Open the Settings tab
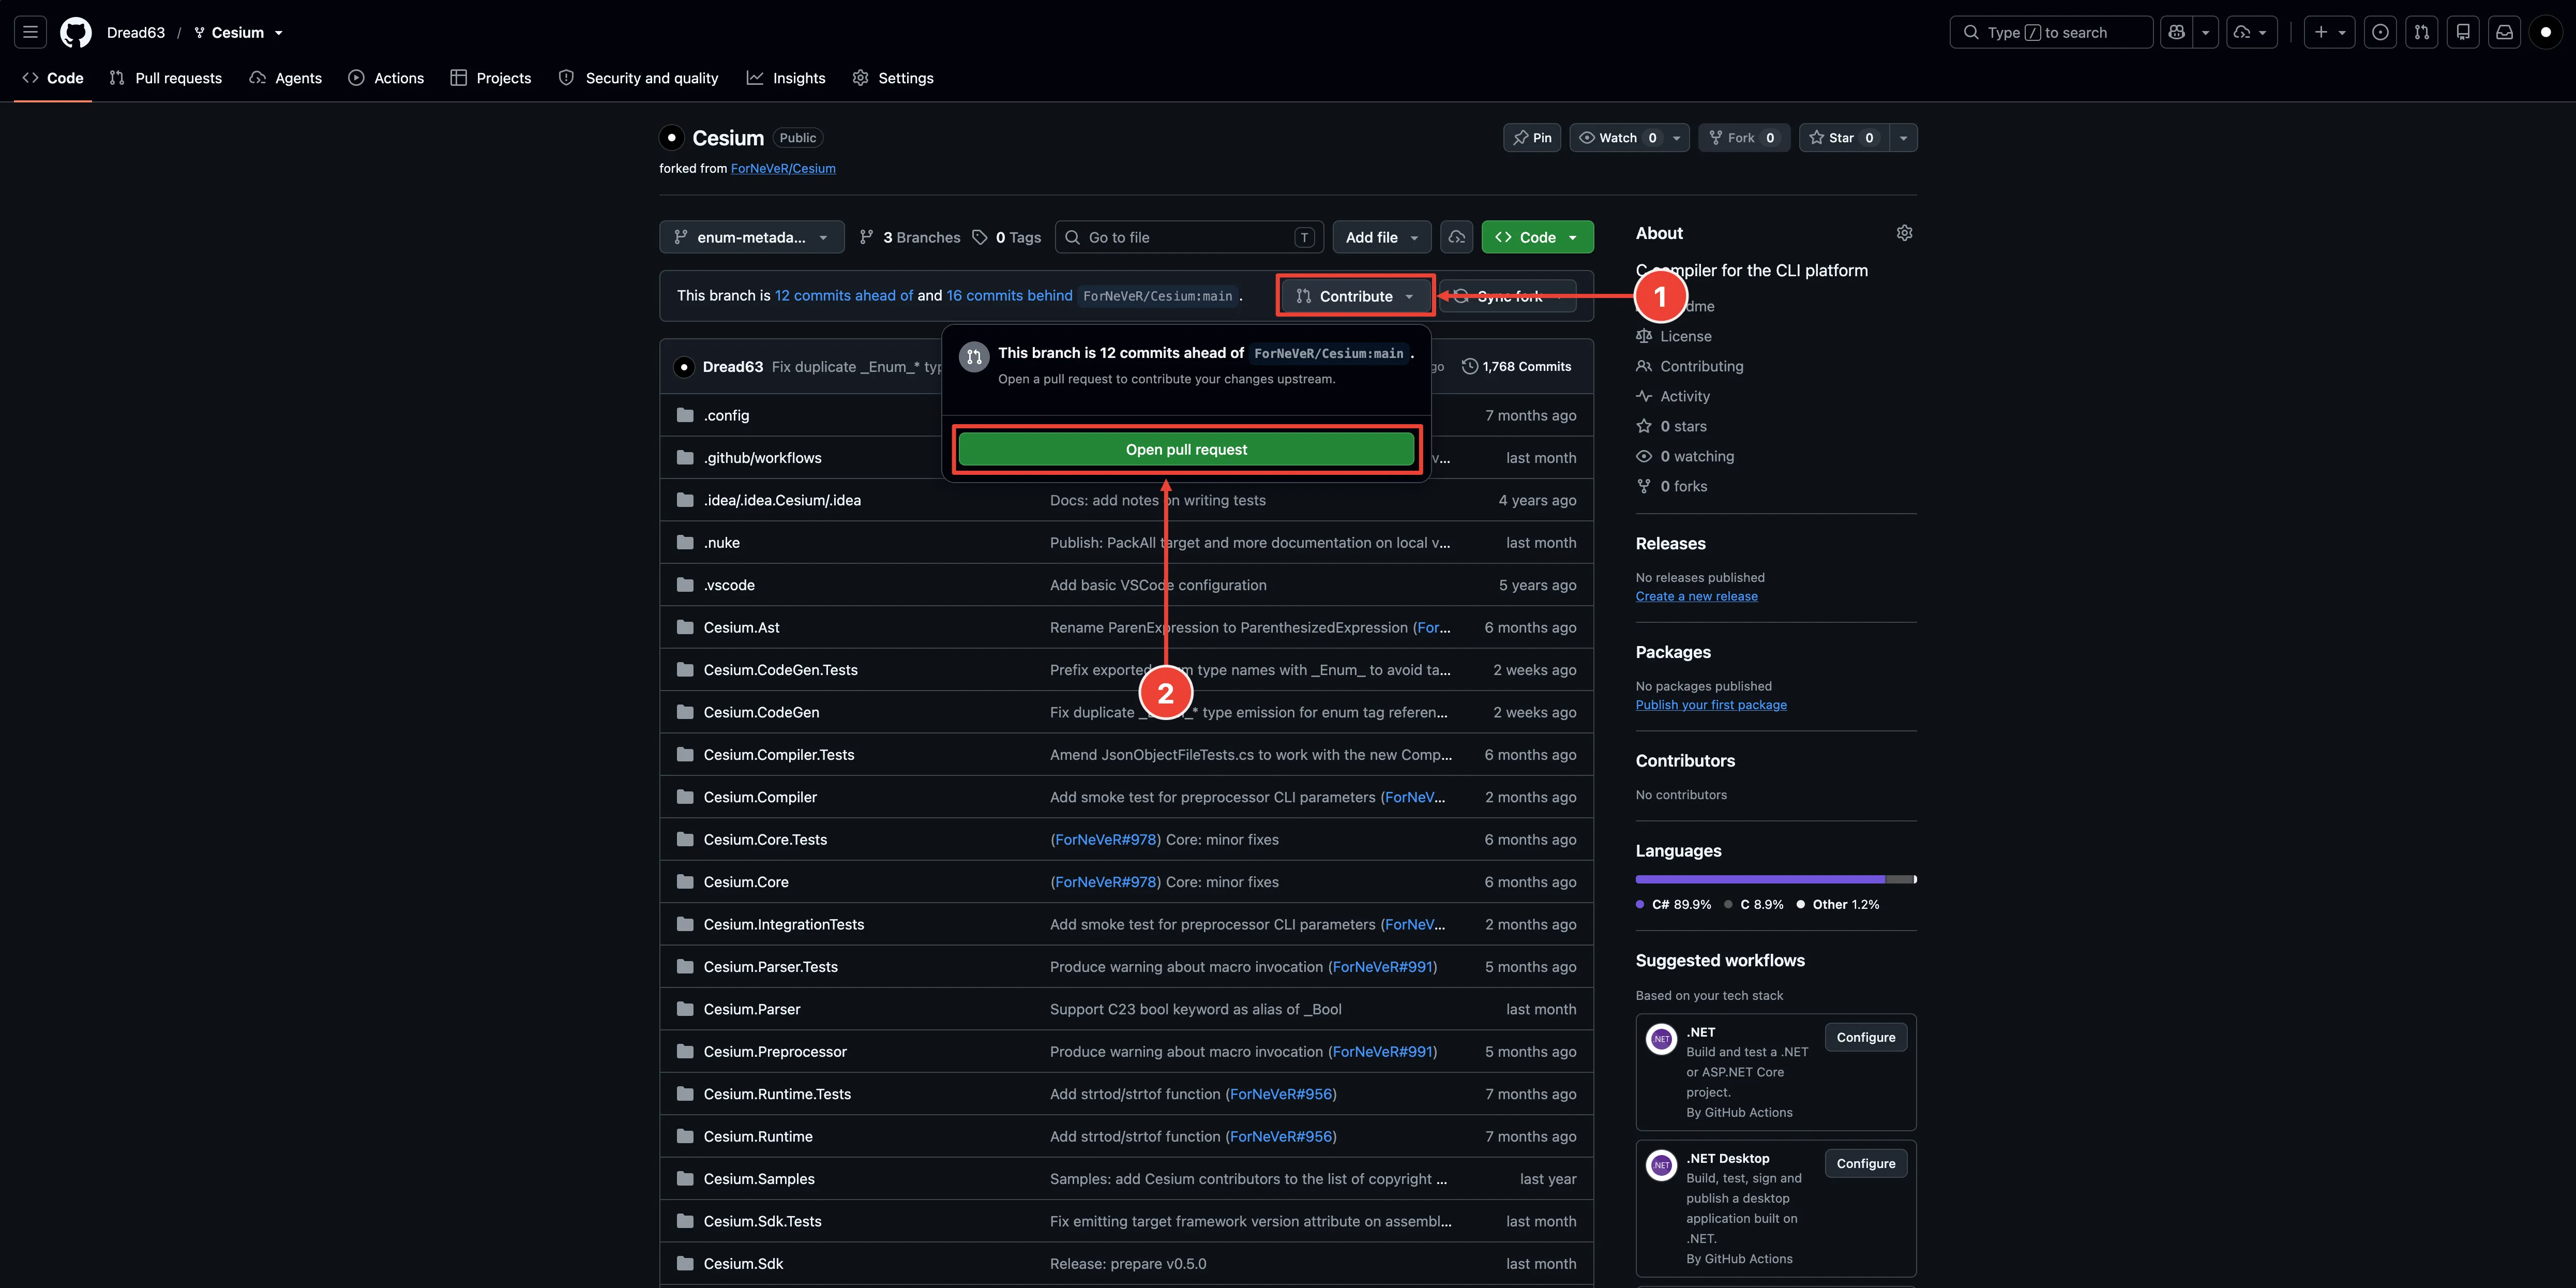Viewport: 2576px width, 1288px height. pyautogui.click(x=893, y=78)
